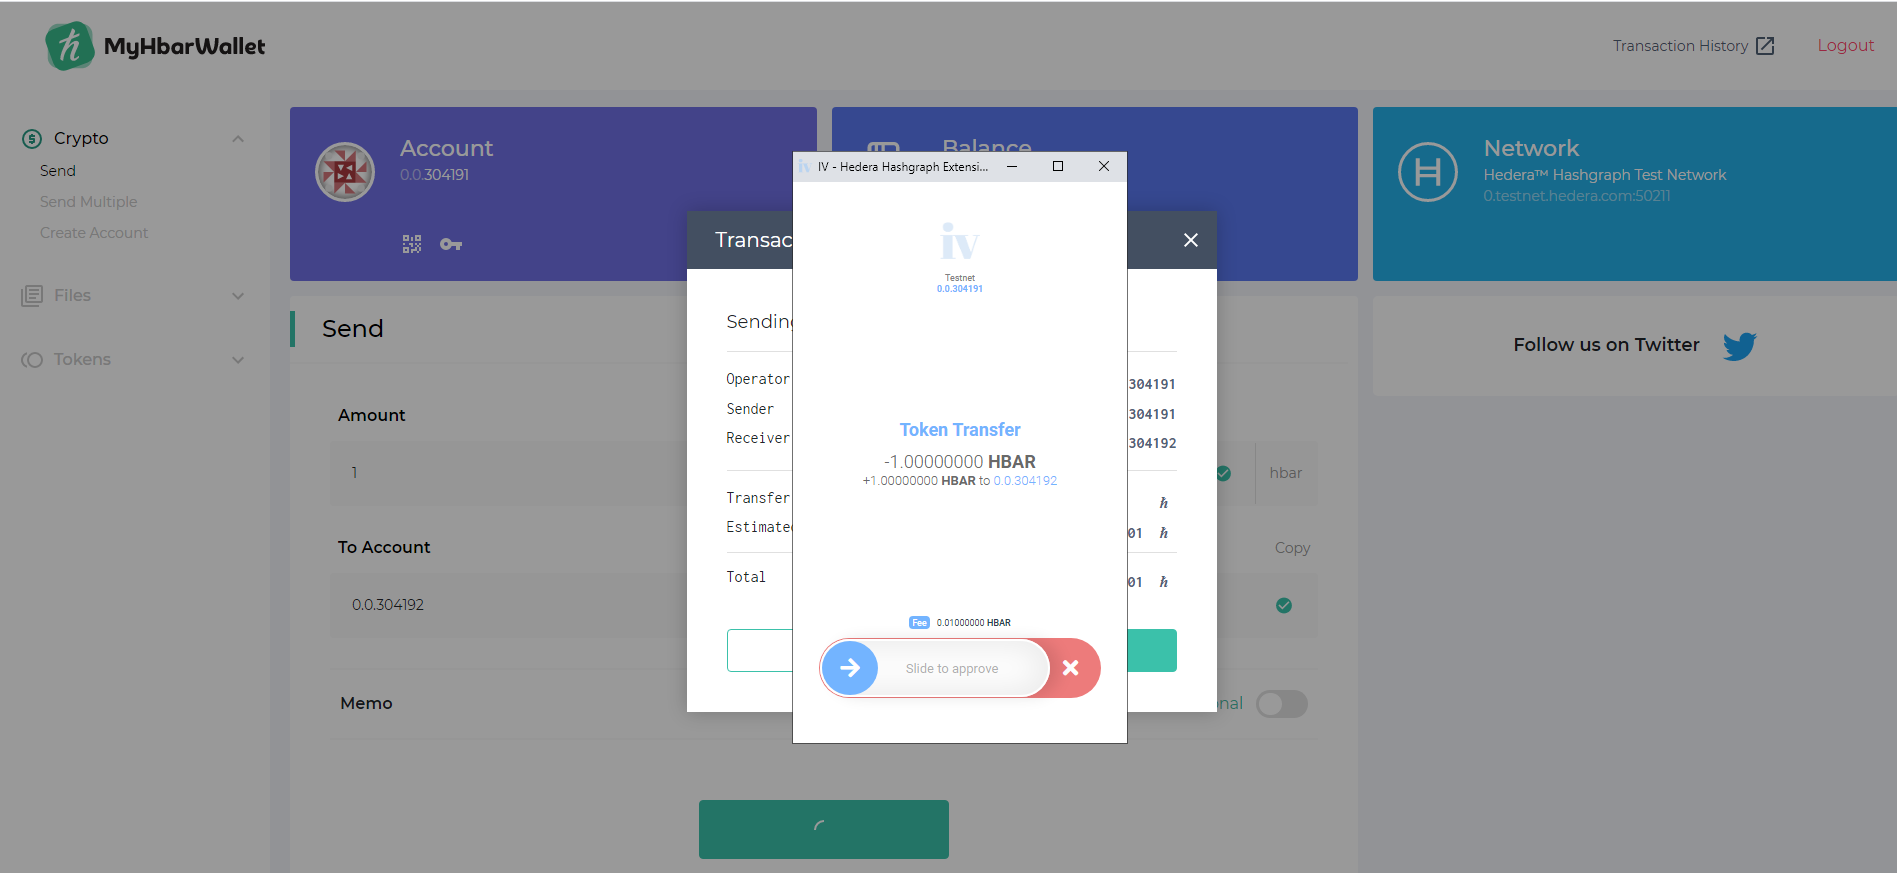1897x873 pixels.
Task: Click the Files document sidebar icon
Action: pyautogui.click(x=32, y=296)
